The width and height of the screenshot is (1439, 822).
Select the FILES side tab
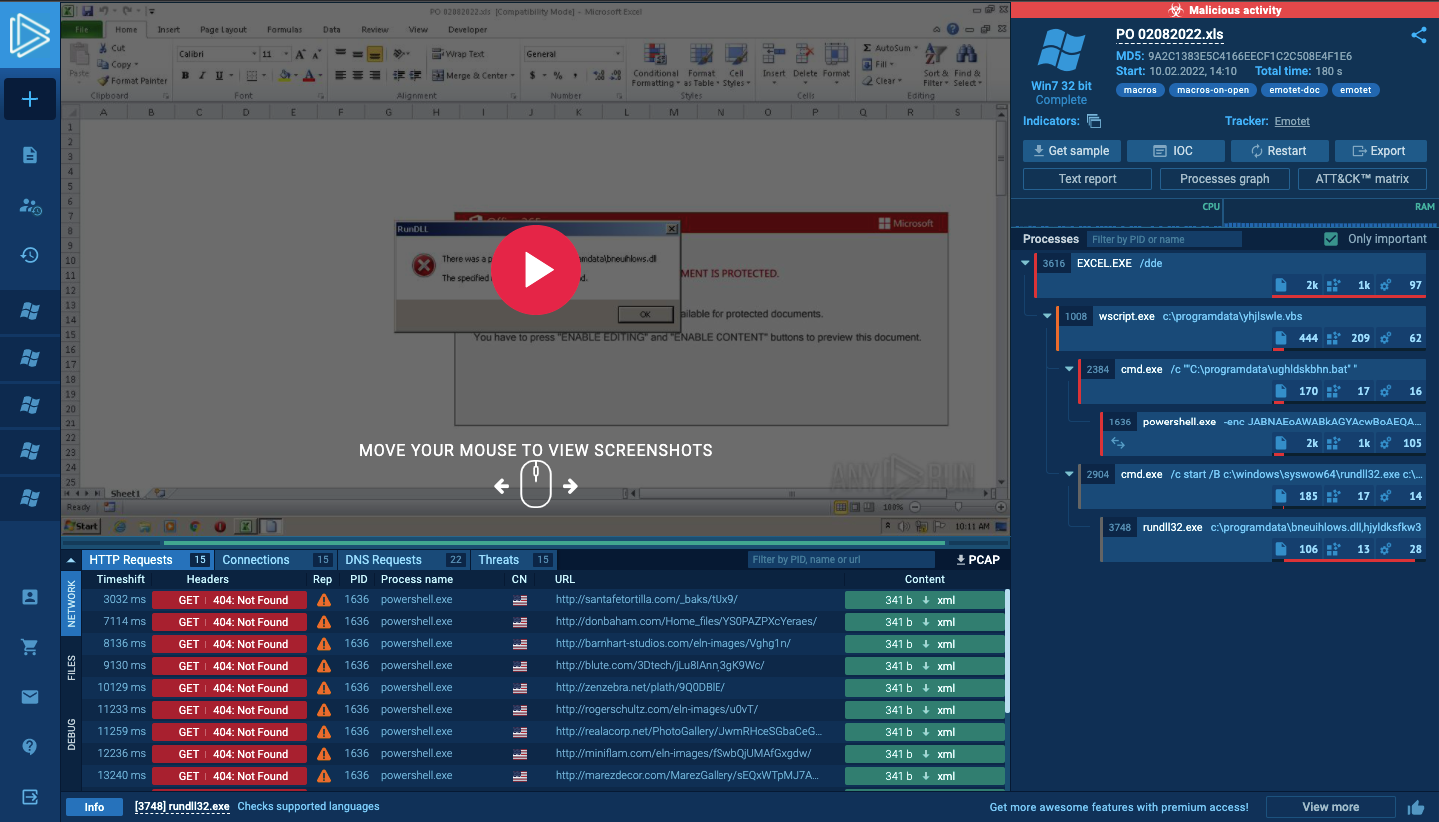tap(71, 668)
